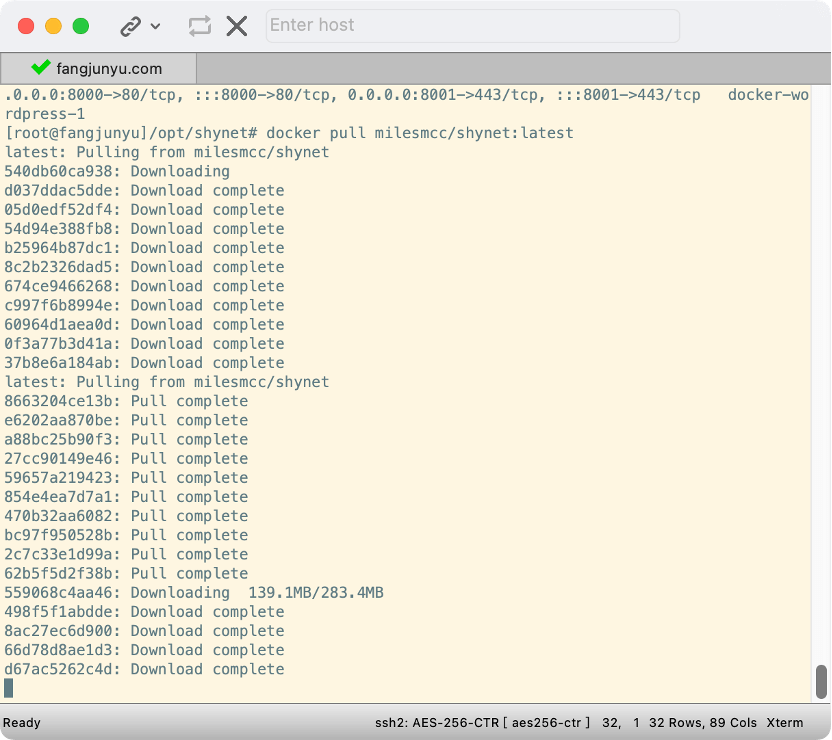This screenshot has height=740, width=832.
Task: Click the 540db60ca938 Downloading line
Action: click(117, 171)
